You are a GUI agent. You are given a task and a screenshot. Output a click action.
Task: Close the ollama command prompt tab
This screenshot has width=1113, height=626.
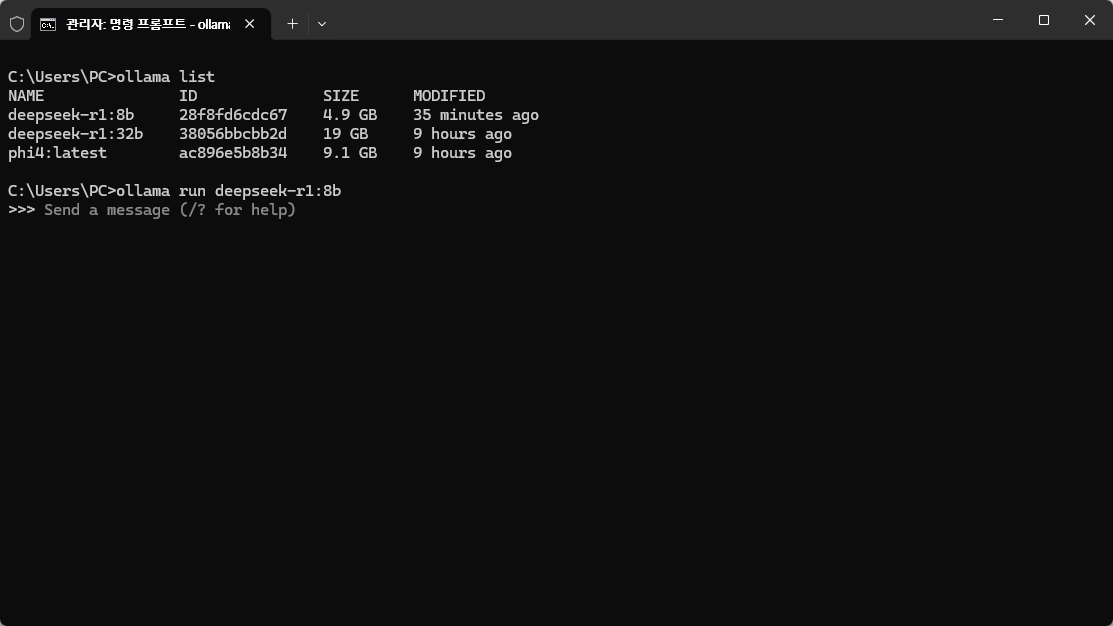pos(249,24)
